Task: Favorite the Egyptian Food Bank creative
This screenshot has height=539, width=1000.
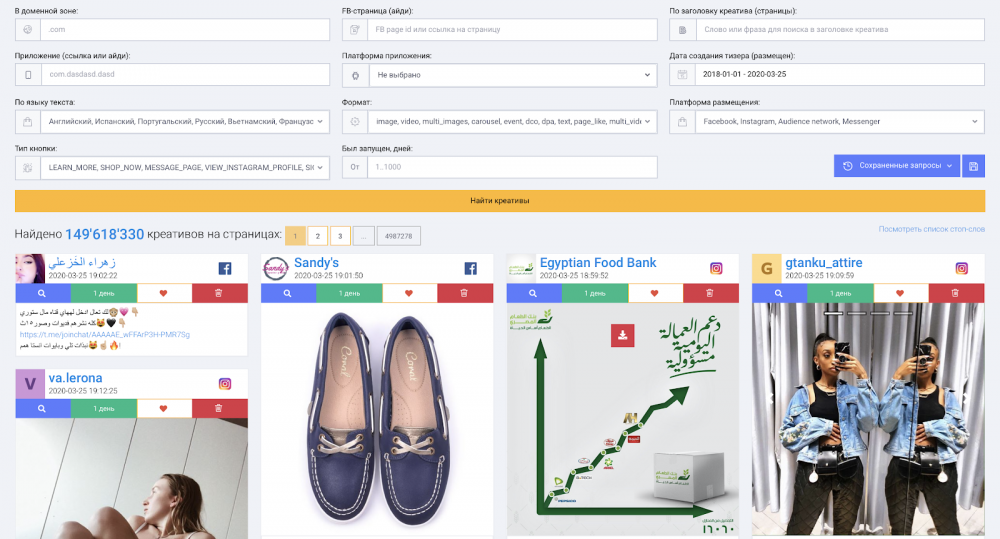Action: click(655, 293)
